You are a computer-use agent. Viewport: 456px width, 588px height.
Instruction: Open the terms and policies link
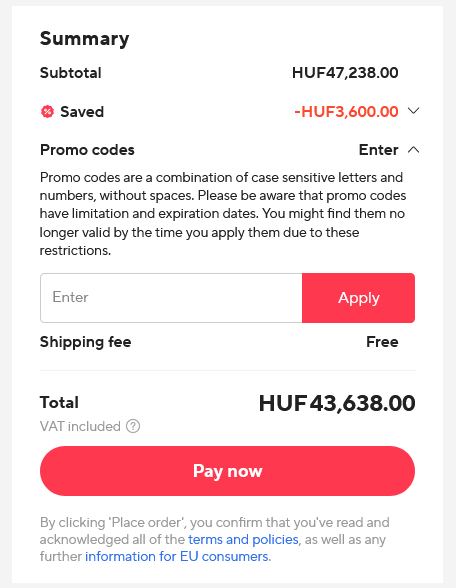tap(243, 539)
